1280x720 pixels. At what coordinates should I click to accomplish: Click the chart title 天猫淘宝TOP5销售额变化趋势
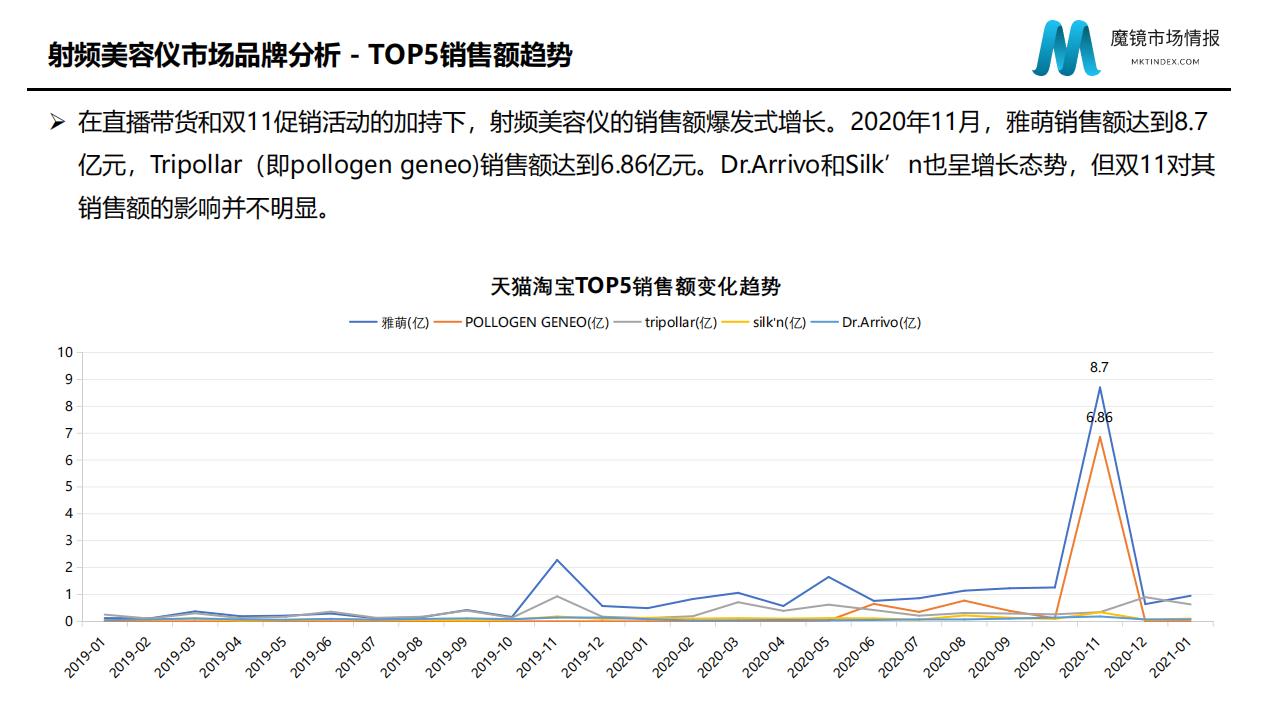(x=635, y=286)
